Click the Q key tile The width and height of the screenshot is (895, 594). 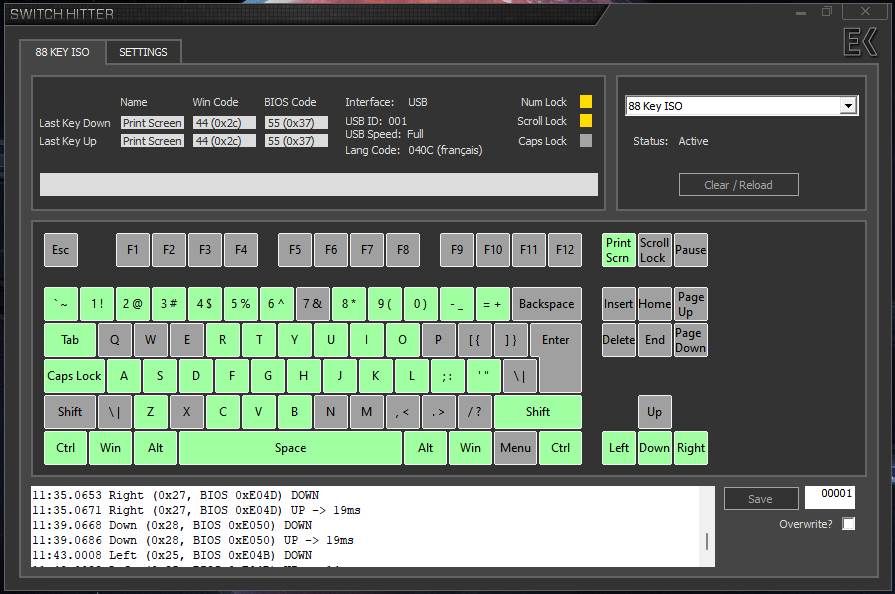115,340
